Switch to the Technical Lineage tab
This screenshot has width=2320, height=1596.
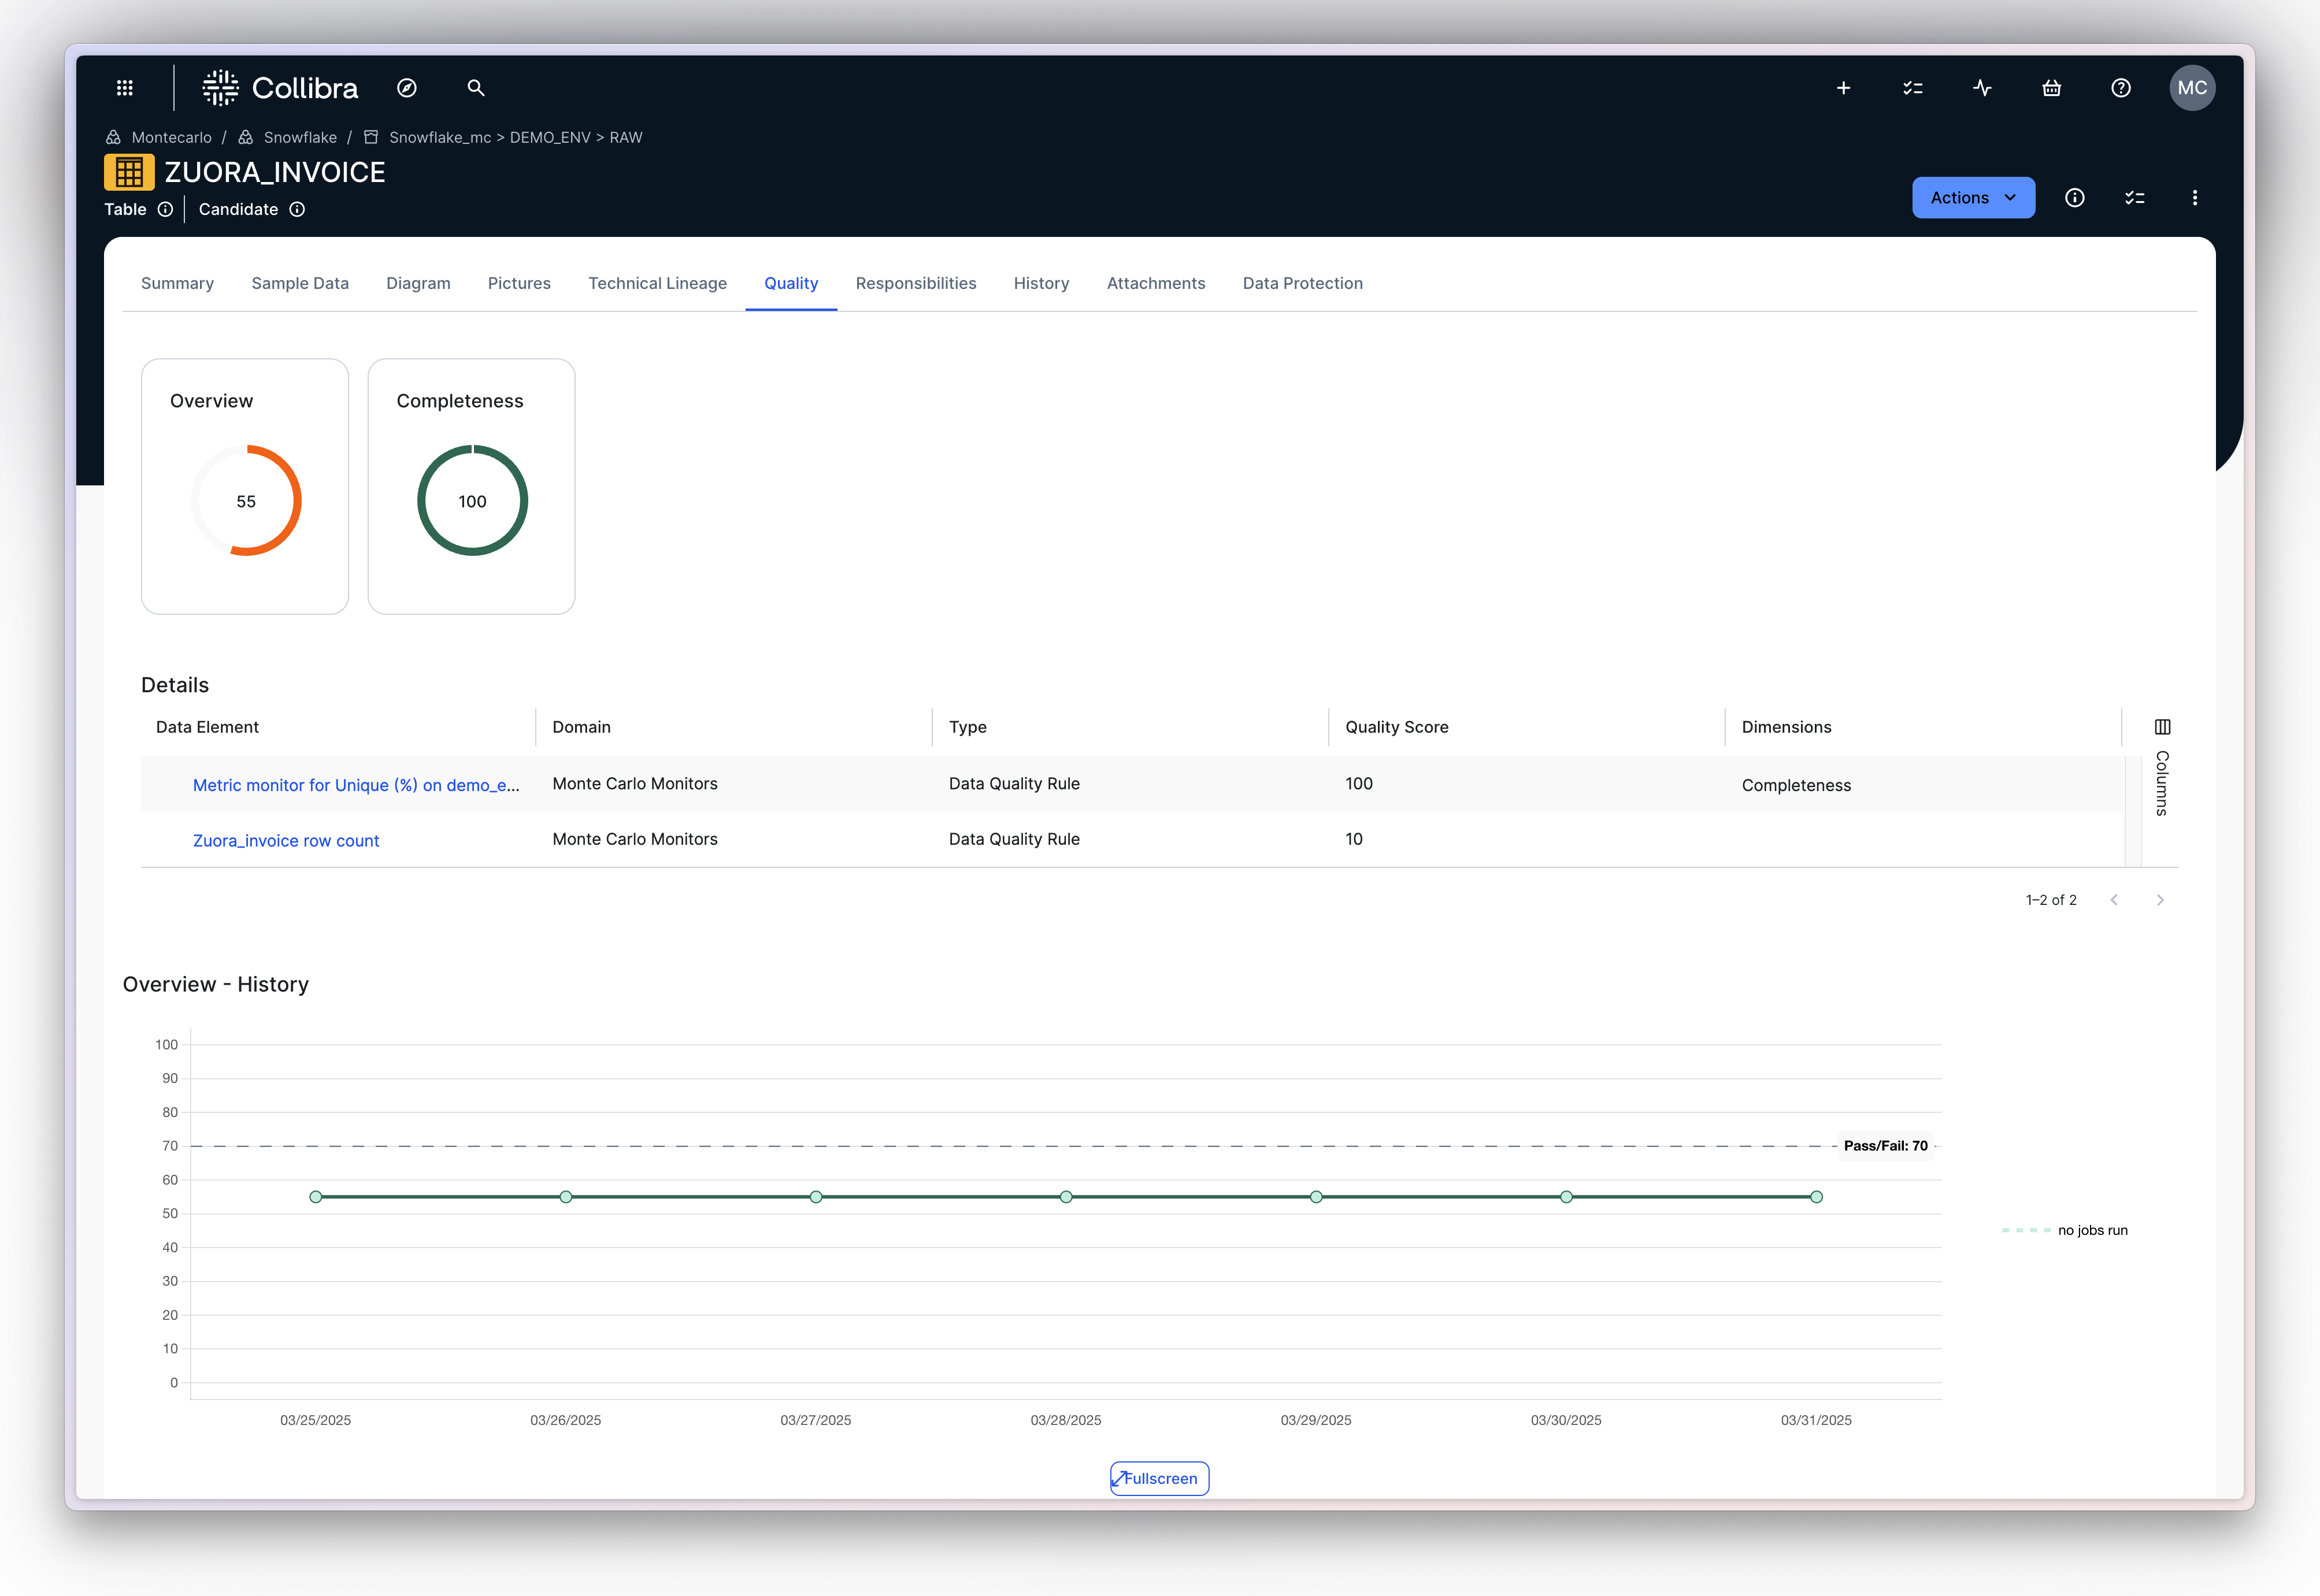click(657, 283)
